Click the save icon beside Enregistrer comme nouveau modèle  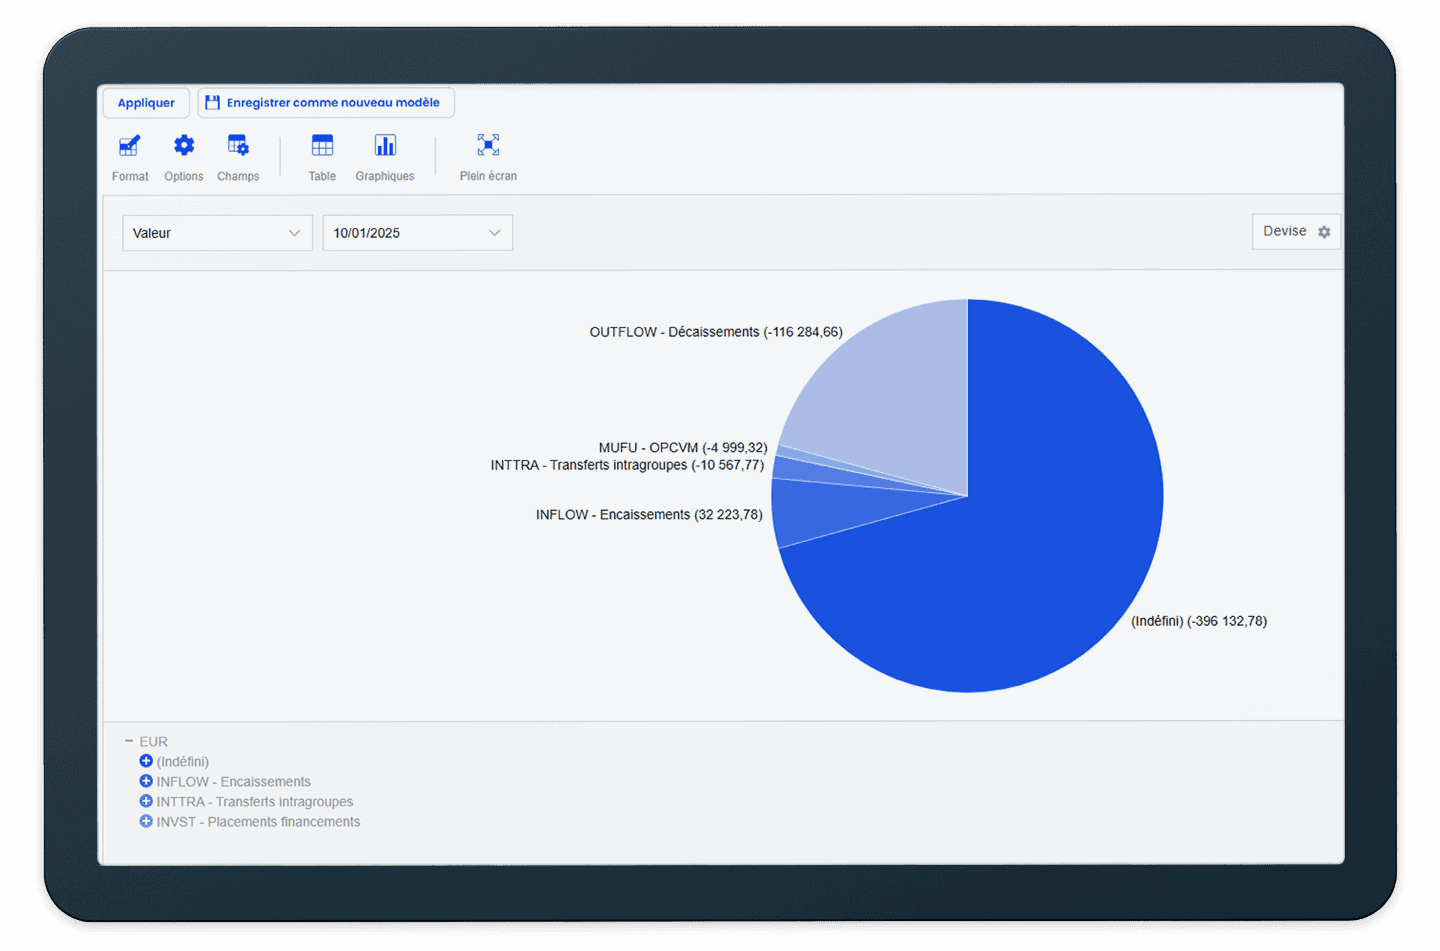pos(212,101)
